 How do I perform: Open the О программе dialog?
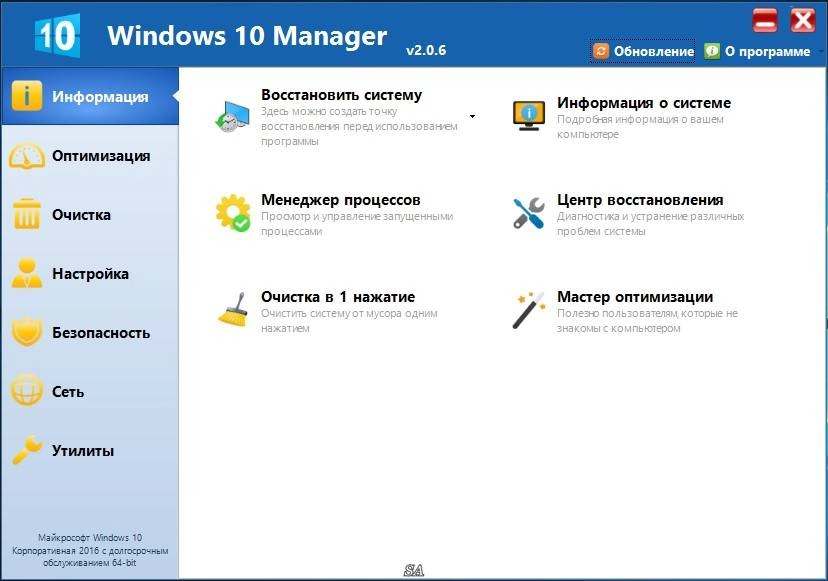pos(757,51)
